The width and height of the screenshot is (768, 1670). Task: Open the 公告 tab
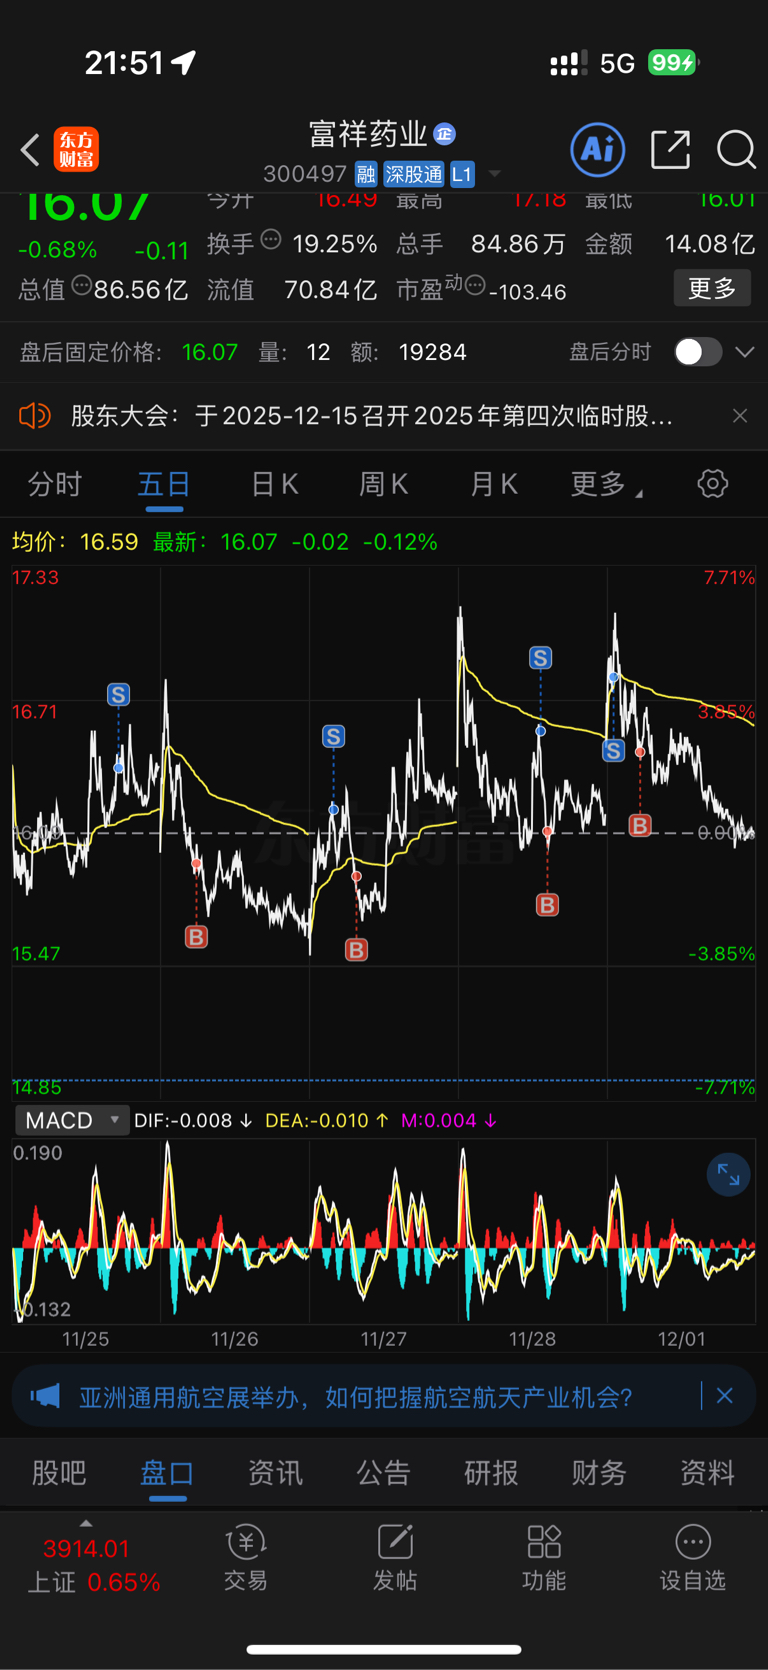(383, 1473)
